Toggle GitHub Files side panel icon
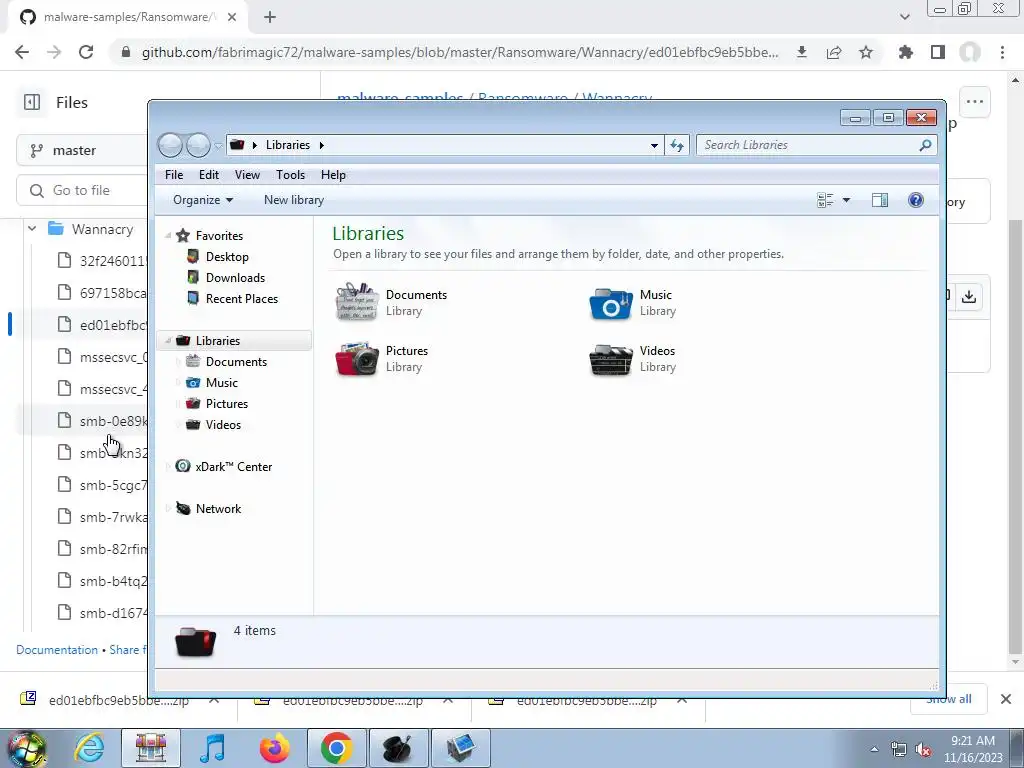The height and width of the screenshot is (768, 1024). point(31,103)
